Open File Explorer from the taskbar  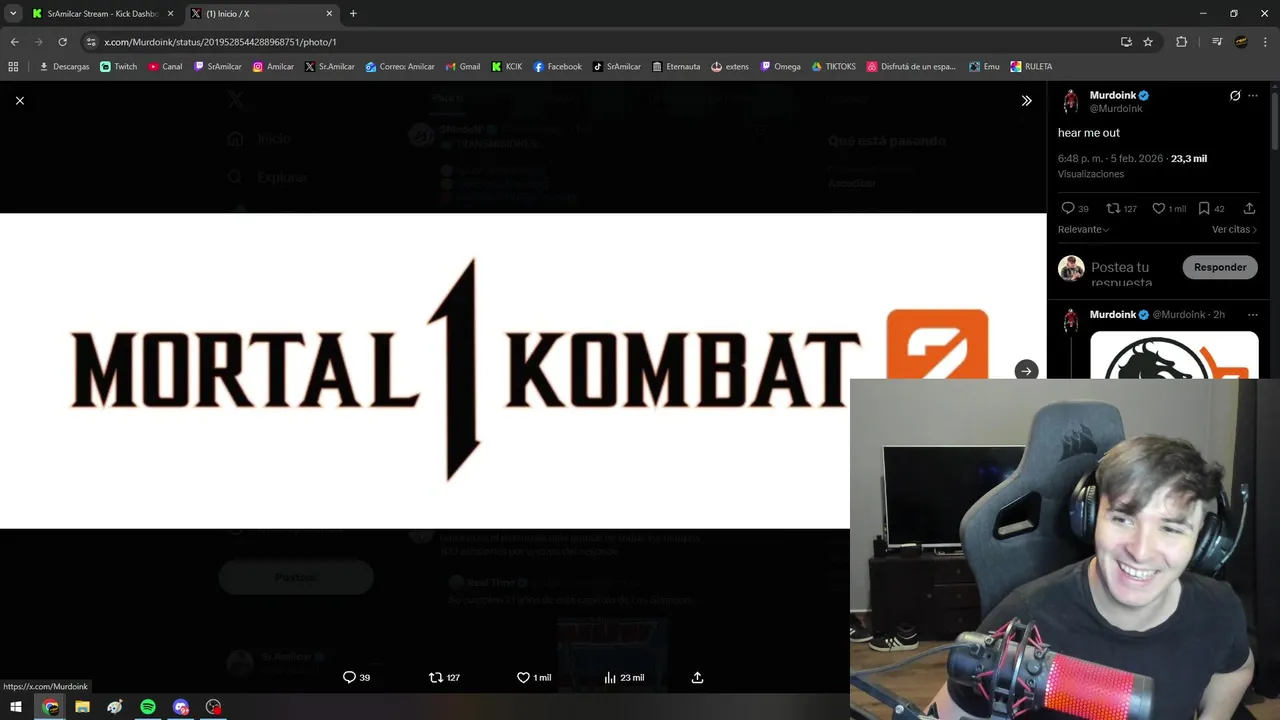82,707
